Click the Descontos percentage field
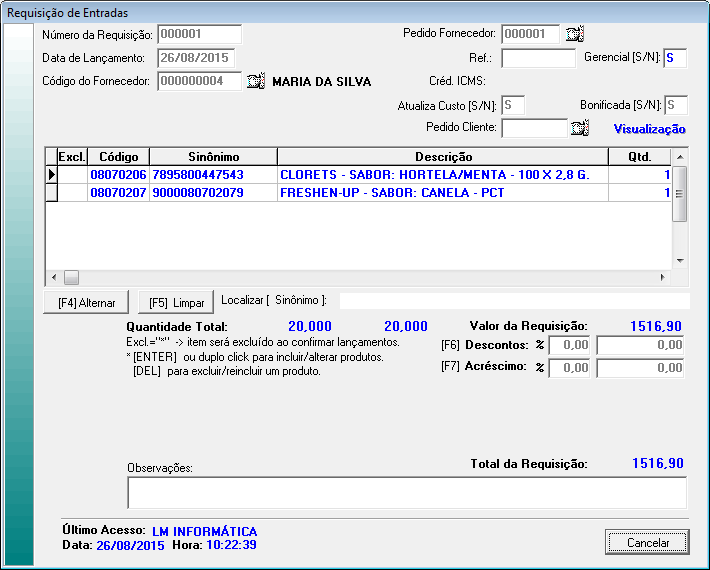The image size is (710, 570). point(569,345)
